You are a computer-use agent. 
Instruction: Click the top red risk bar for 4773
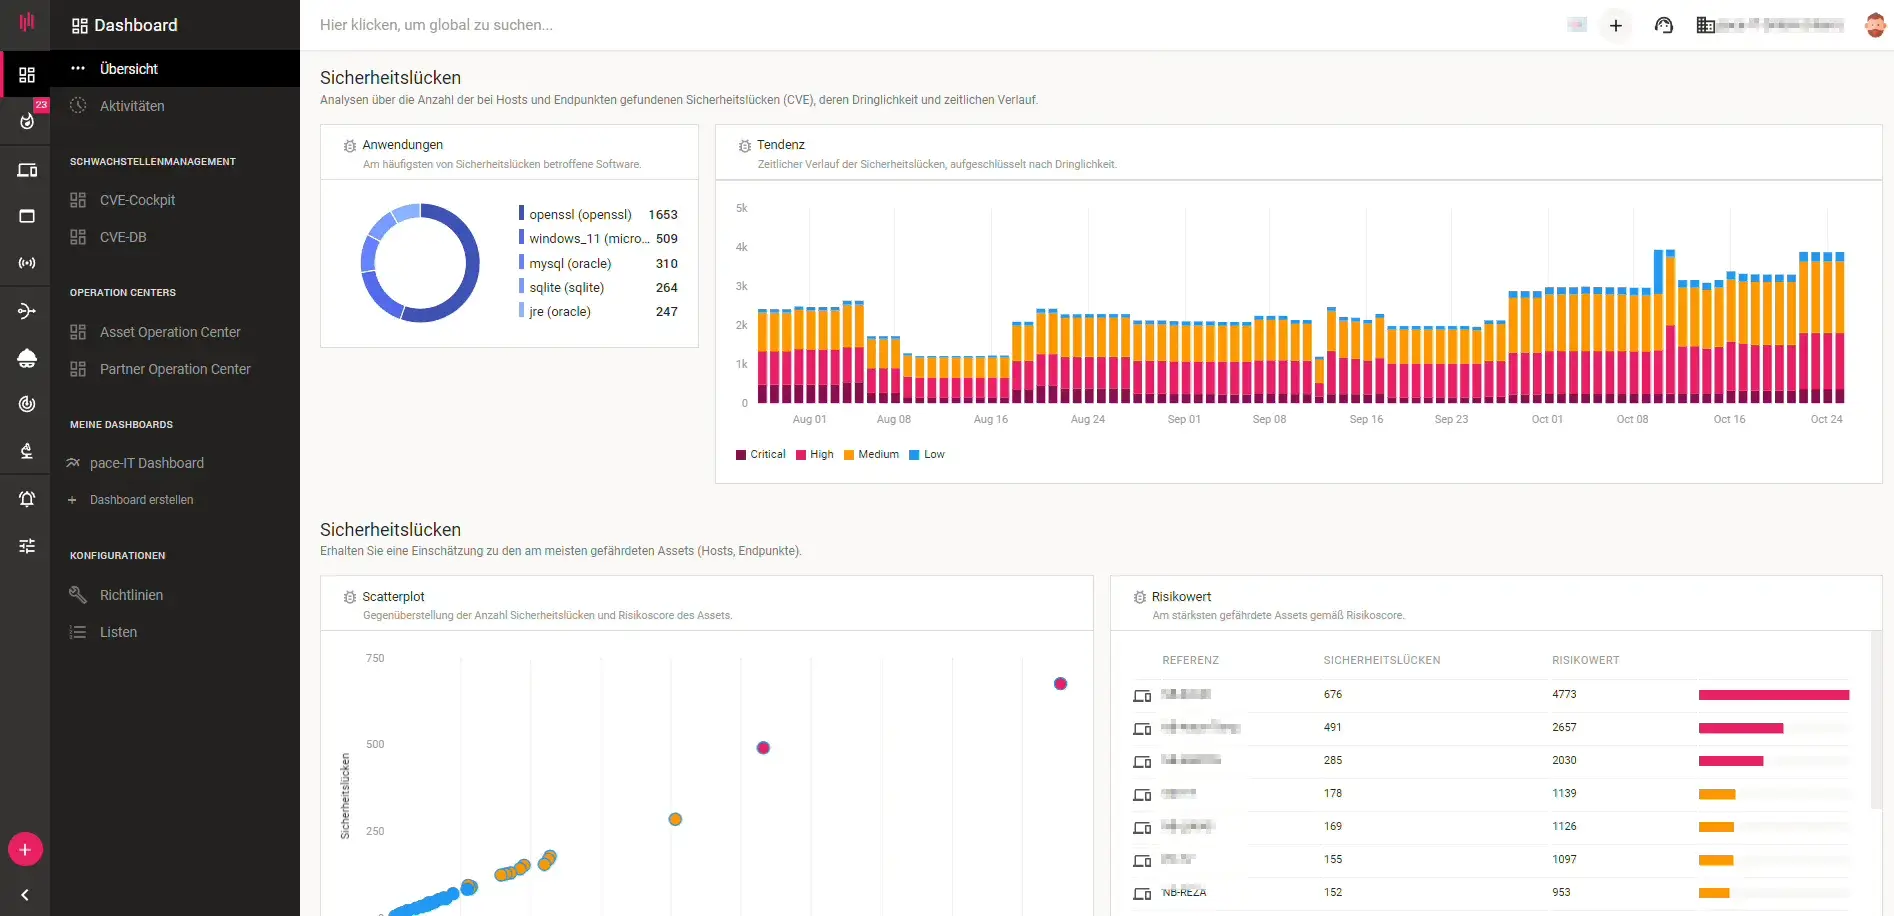1773,694
